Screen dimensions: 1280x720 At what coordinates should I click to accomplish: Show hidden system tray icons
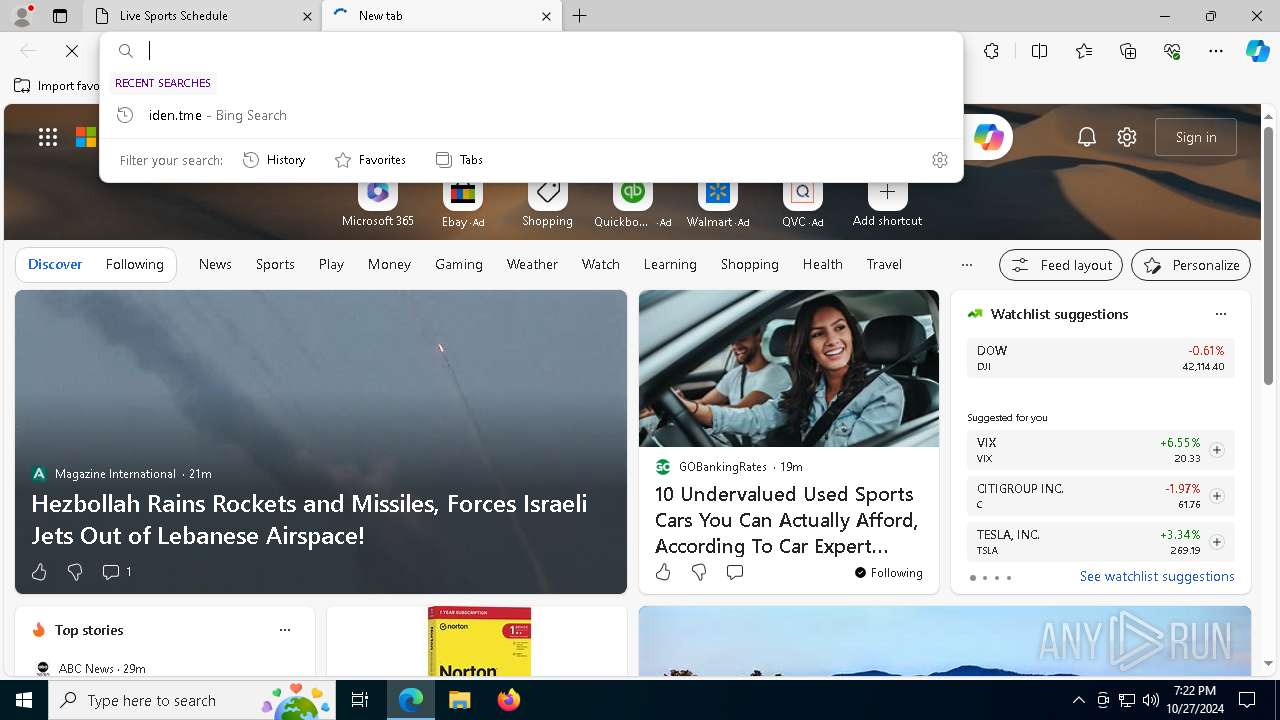pyautogui.click(x=1078, y=700)
